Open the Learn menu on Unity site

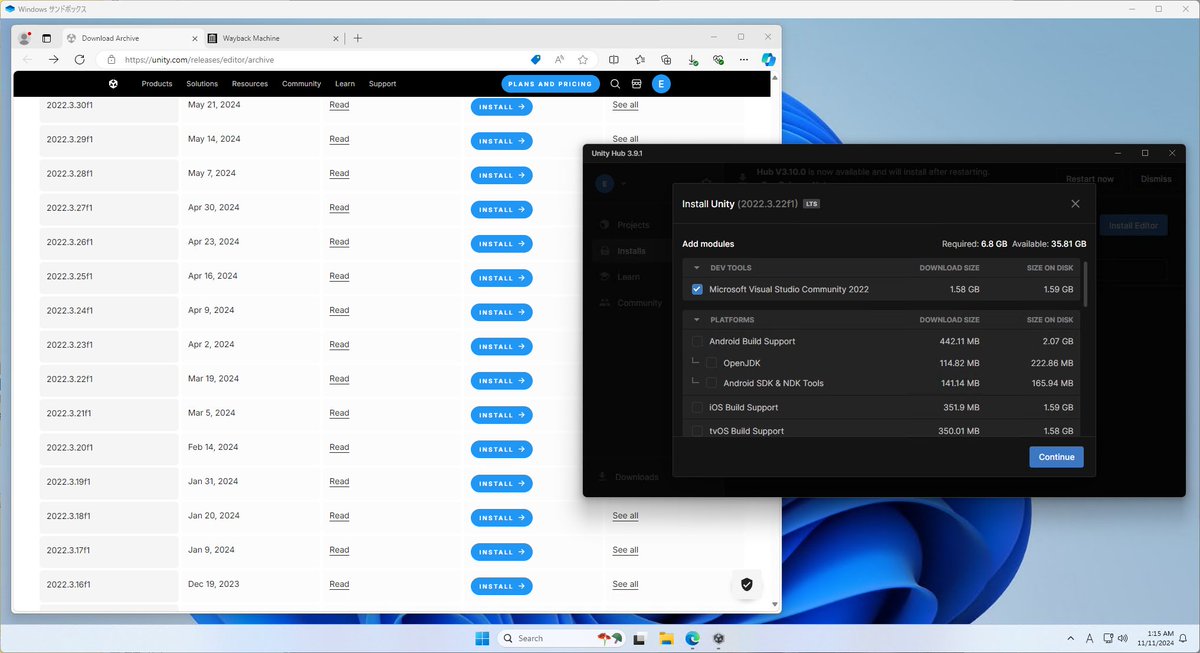click(345, 84)
